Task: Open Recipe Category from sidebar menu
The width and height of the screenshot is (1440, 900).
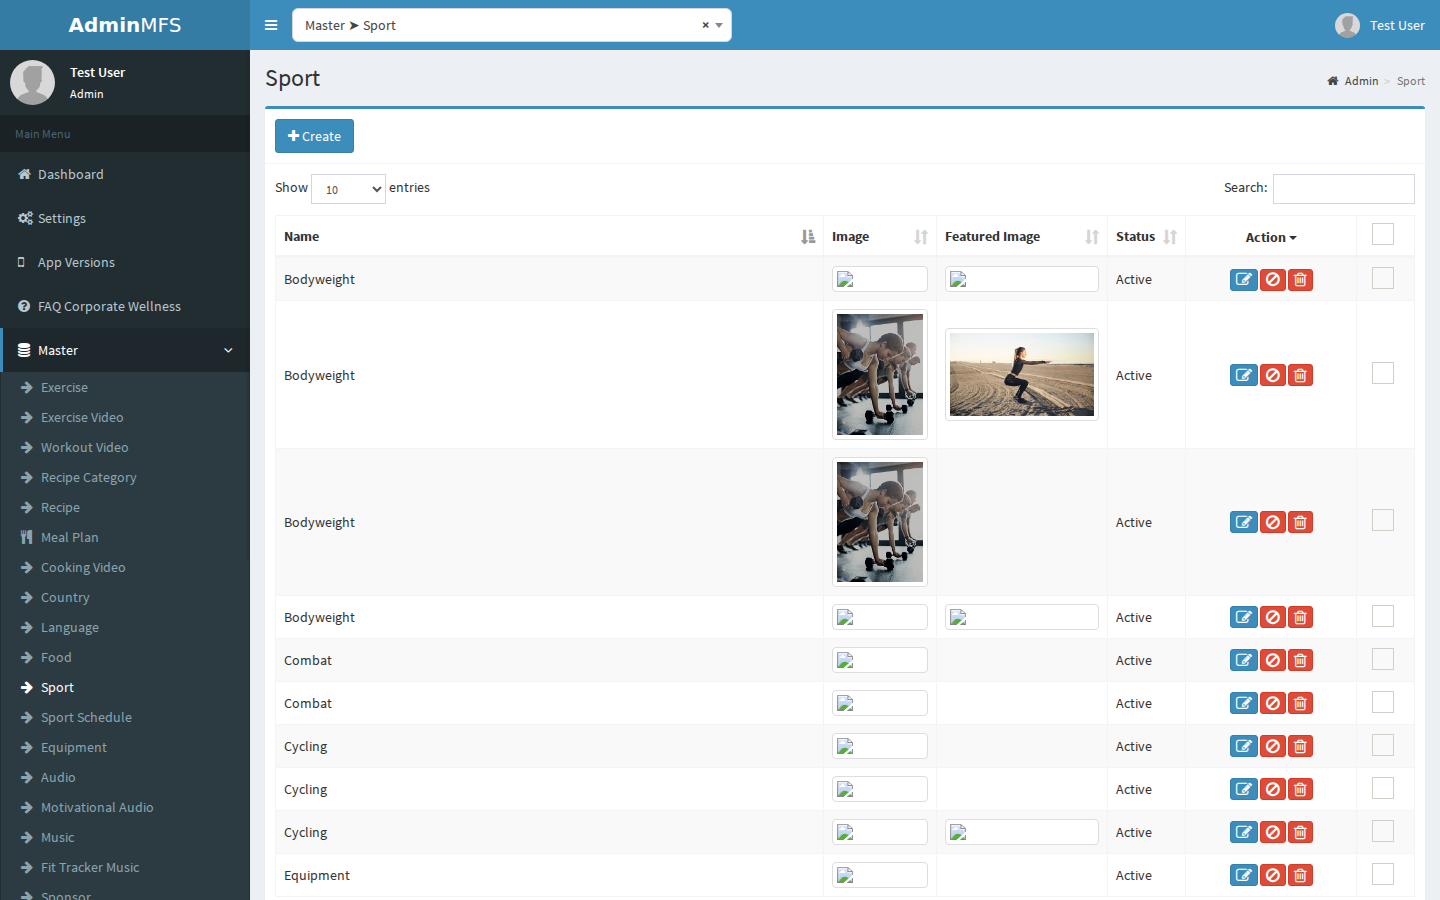Action: pos(88,477)
